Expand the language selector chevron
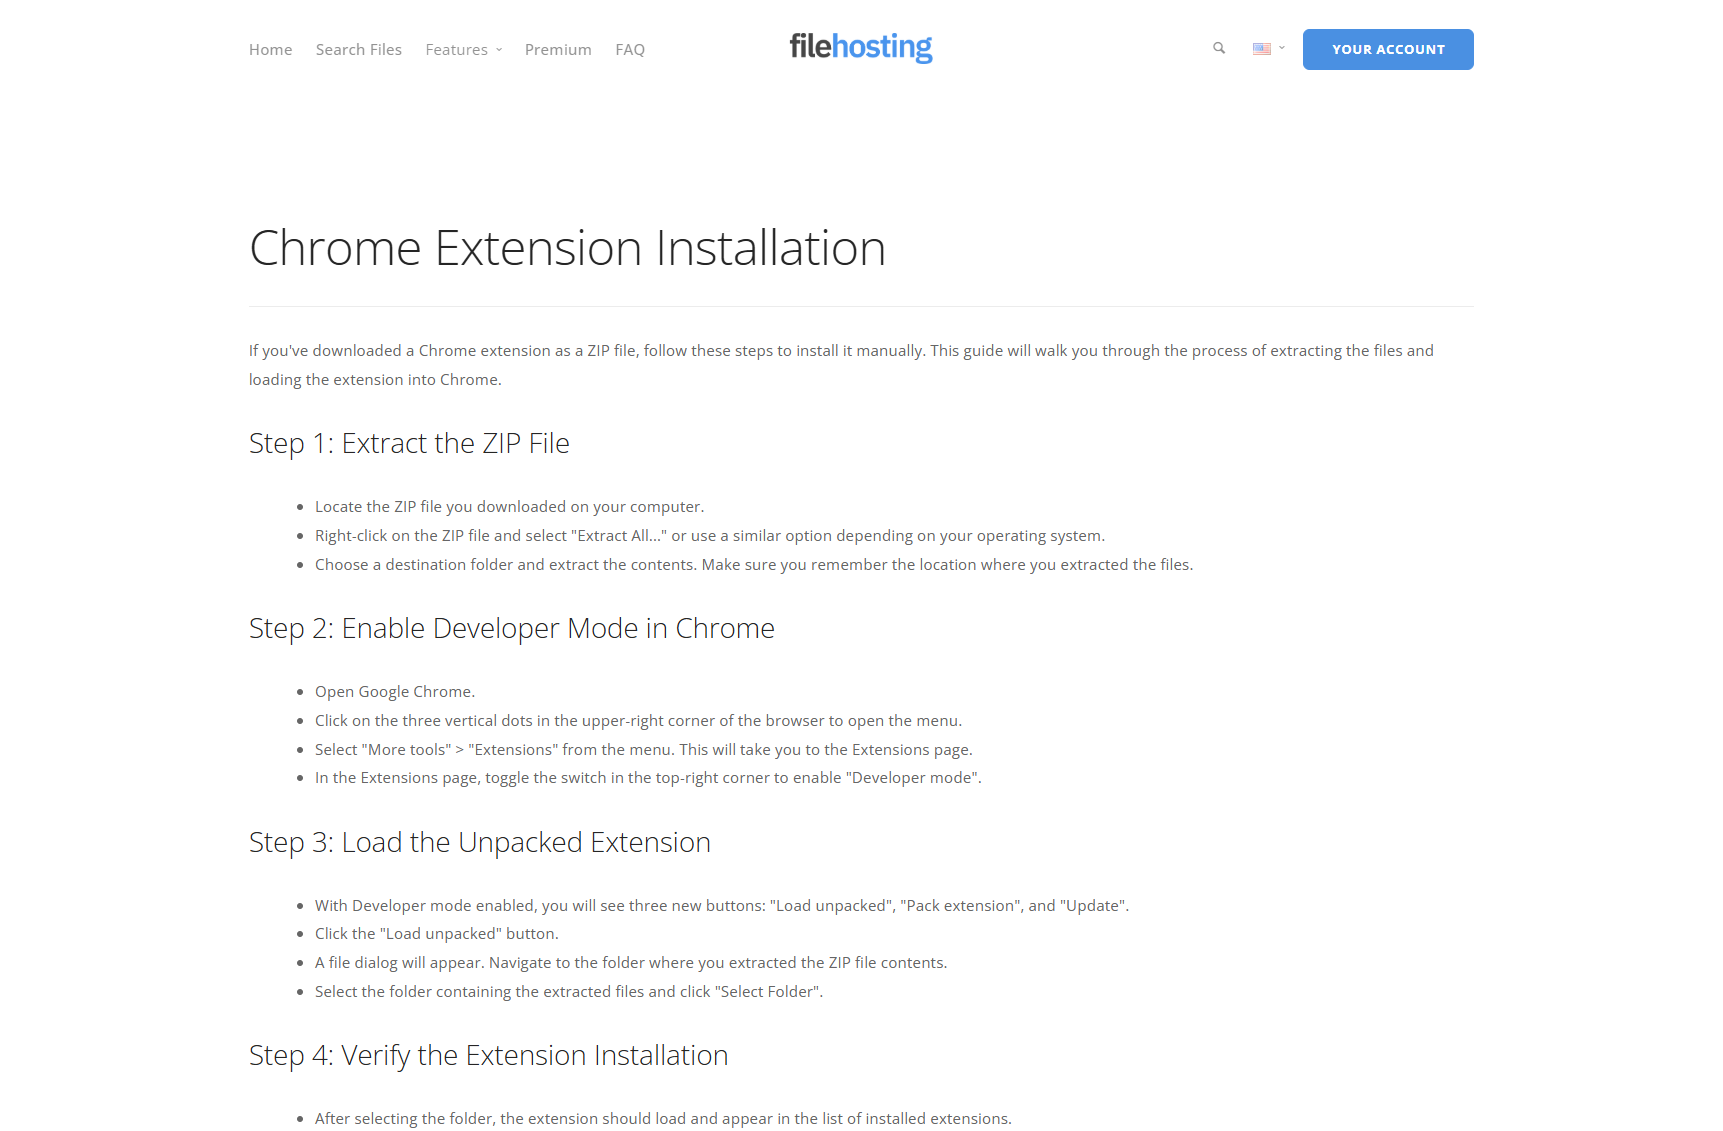Screen dimensions: 1723x1131 point(1282,48)
